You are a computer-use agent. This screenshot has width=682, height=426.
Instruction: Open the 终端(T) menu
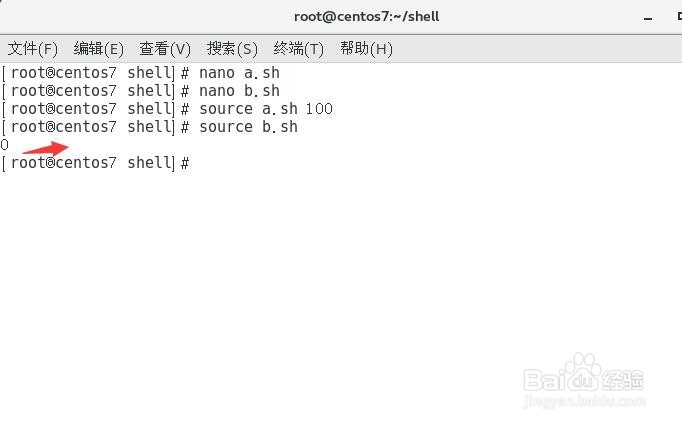(299, 48)
